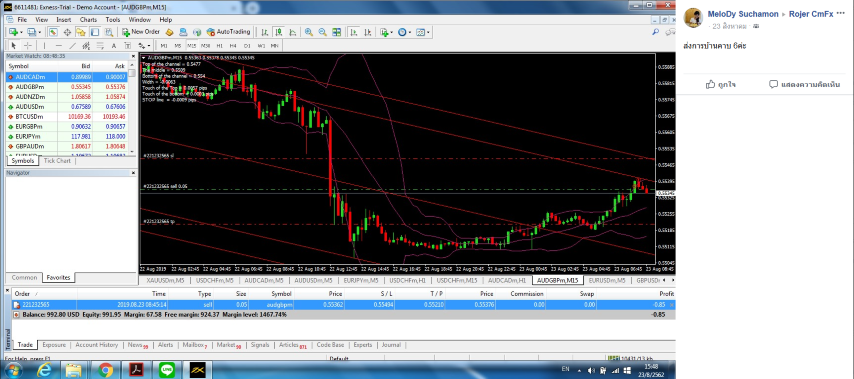This screenshot has height=379, width=854.
Task: Enable the chart auto scroll toggle
Action: 353,32
